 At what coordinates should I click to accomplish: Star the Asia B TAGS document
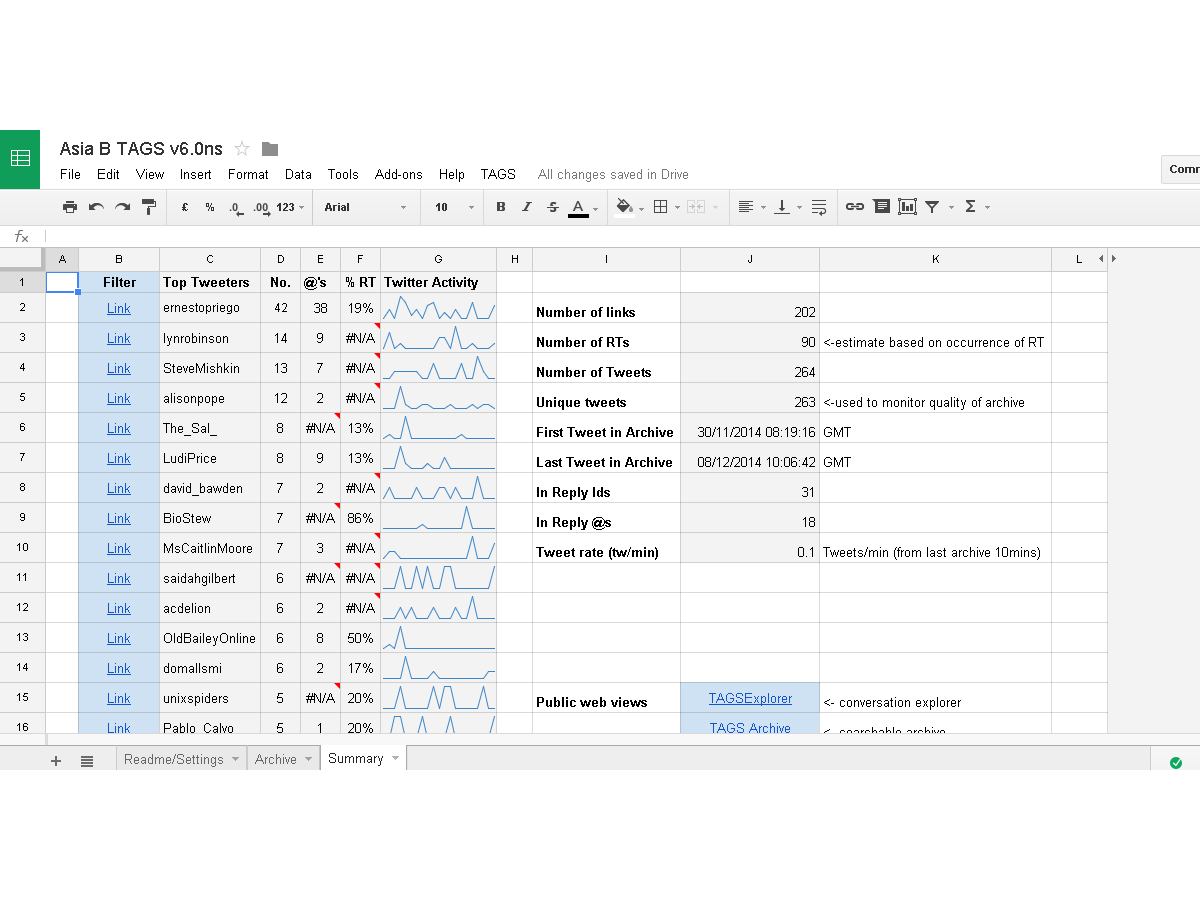pyautogui.click(x=241, y=149)
